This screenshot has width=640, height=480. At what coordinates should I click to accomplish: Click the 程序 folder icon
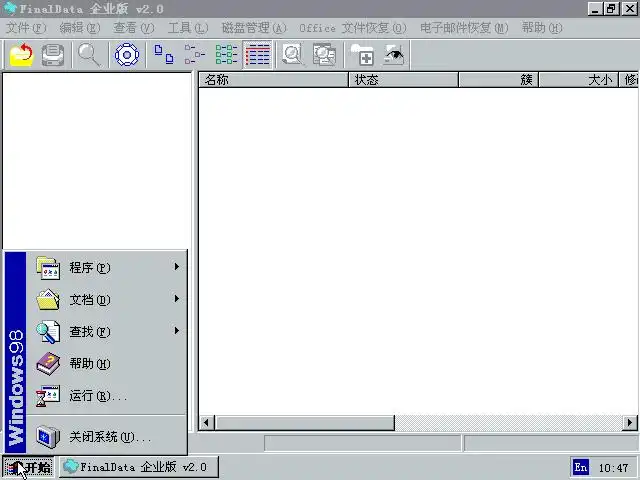tap(48, 268)
